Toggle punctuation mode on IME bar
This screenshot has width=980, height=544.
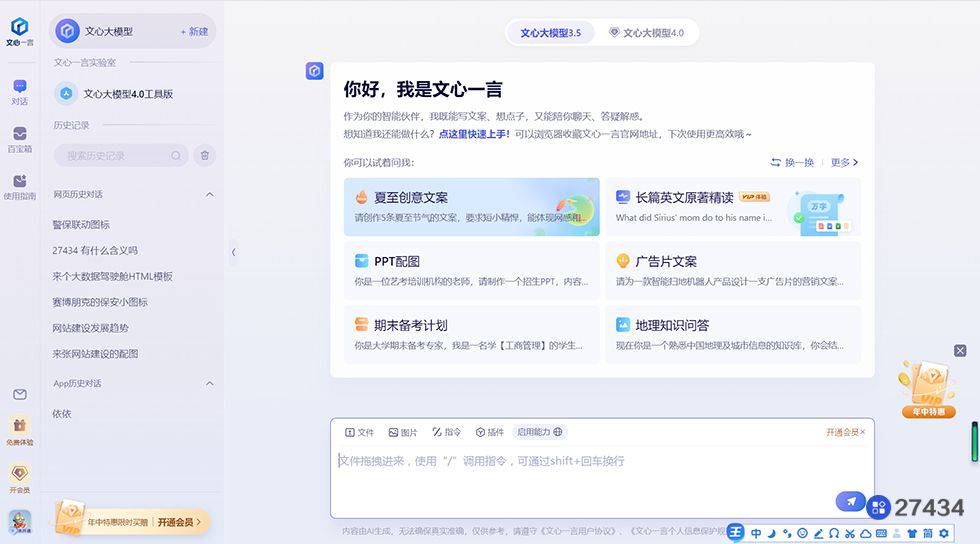point(787,533)
